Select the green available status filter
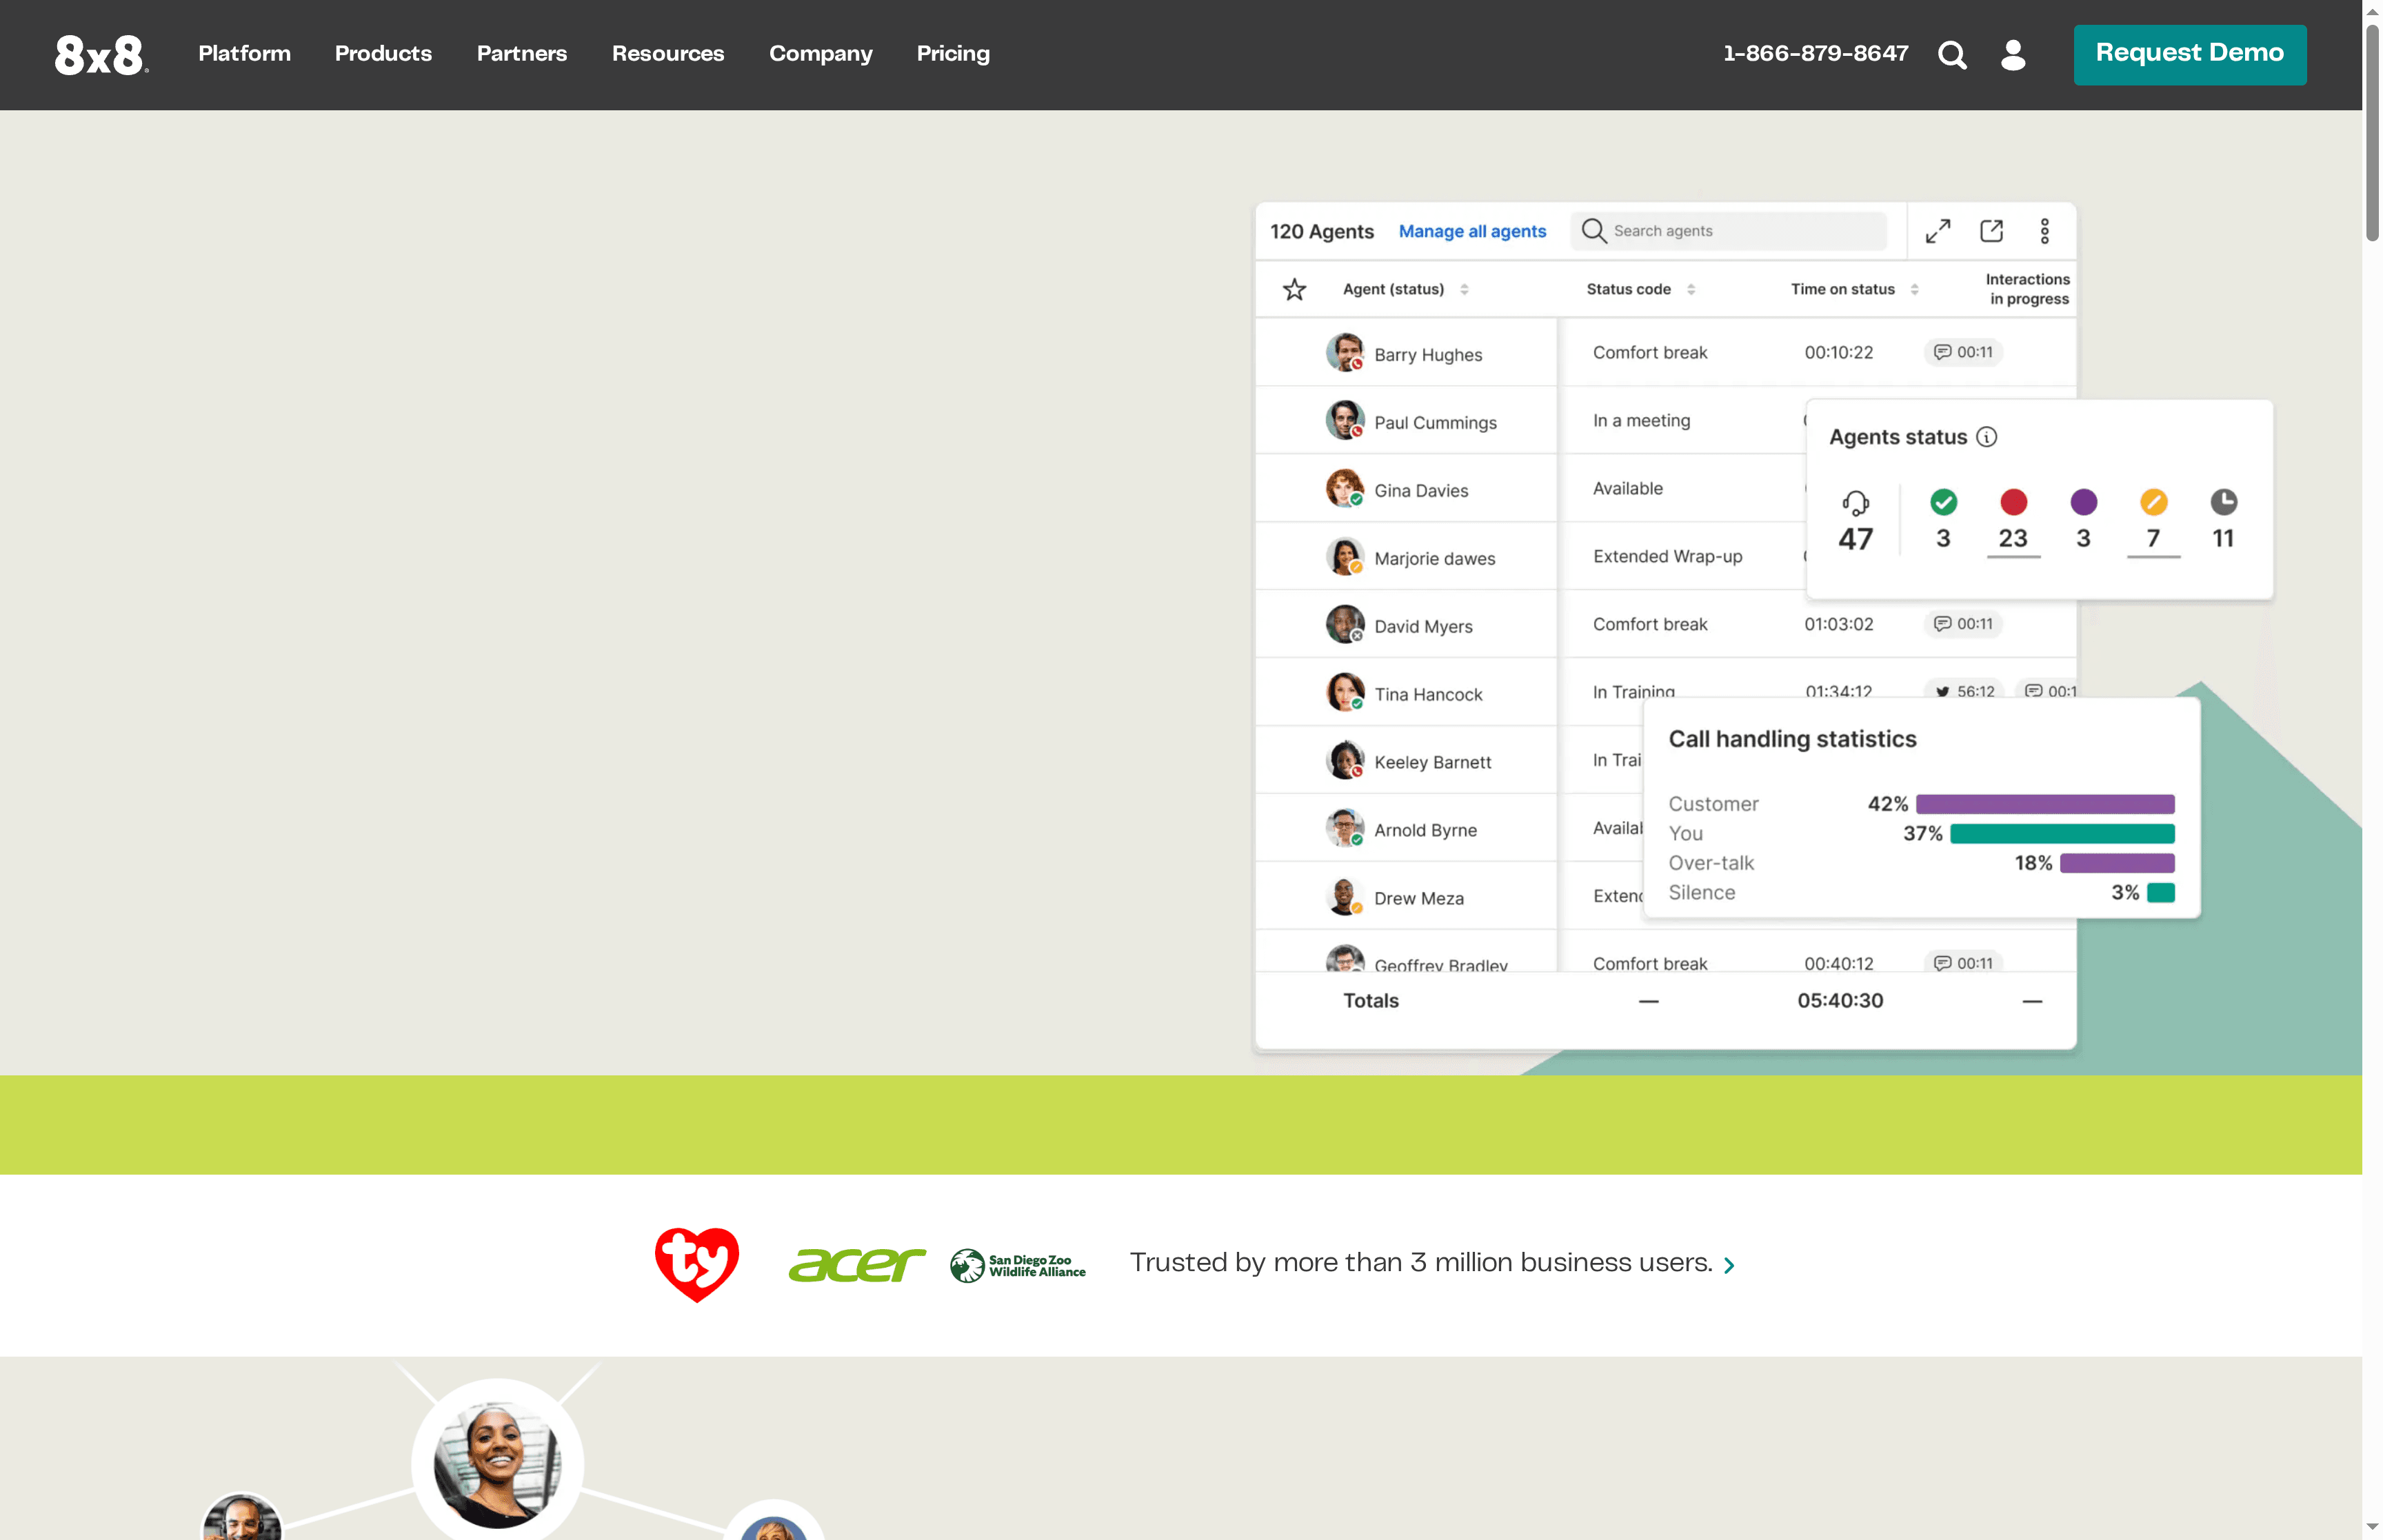2383x1540 pixels. click(1943, 502)
